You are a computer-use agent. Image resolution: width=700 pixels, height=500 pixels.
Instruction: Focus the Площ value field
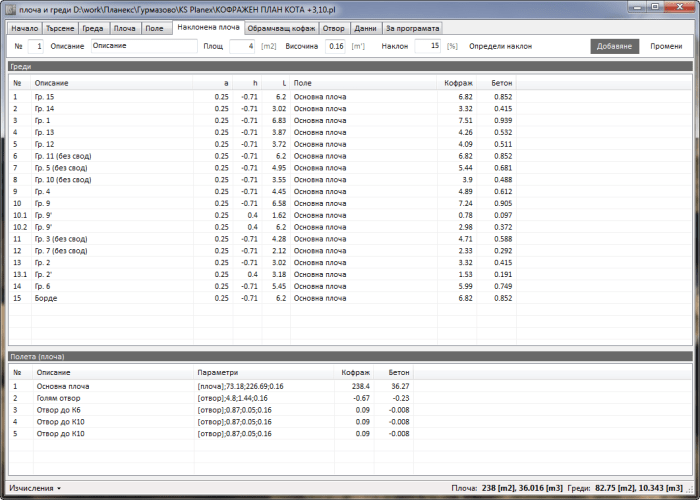(242, 46)
